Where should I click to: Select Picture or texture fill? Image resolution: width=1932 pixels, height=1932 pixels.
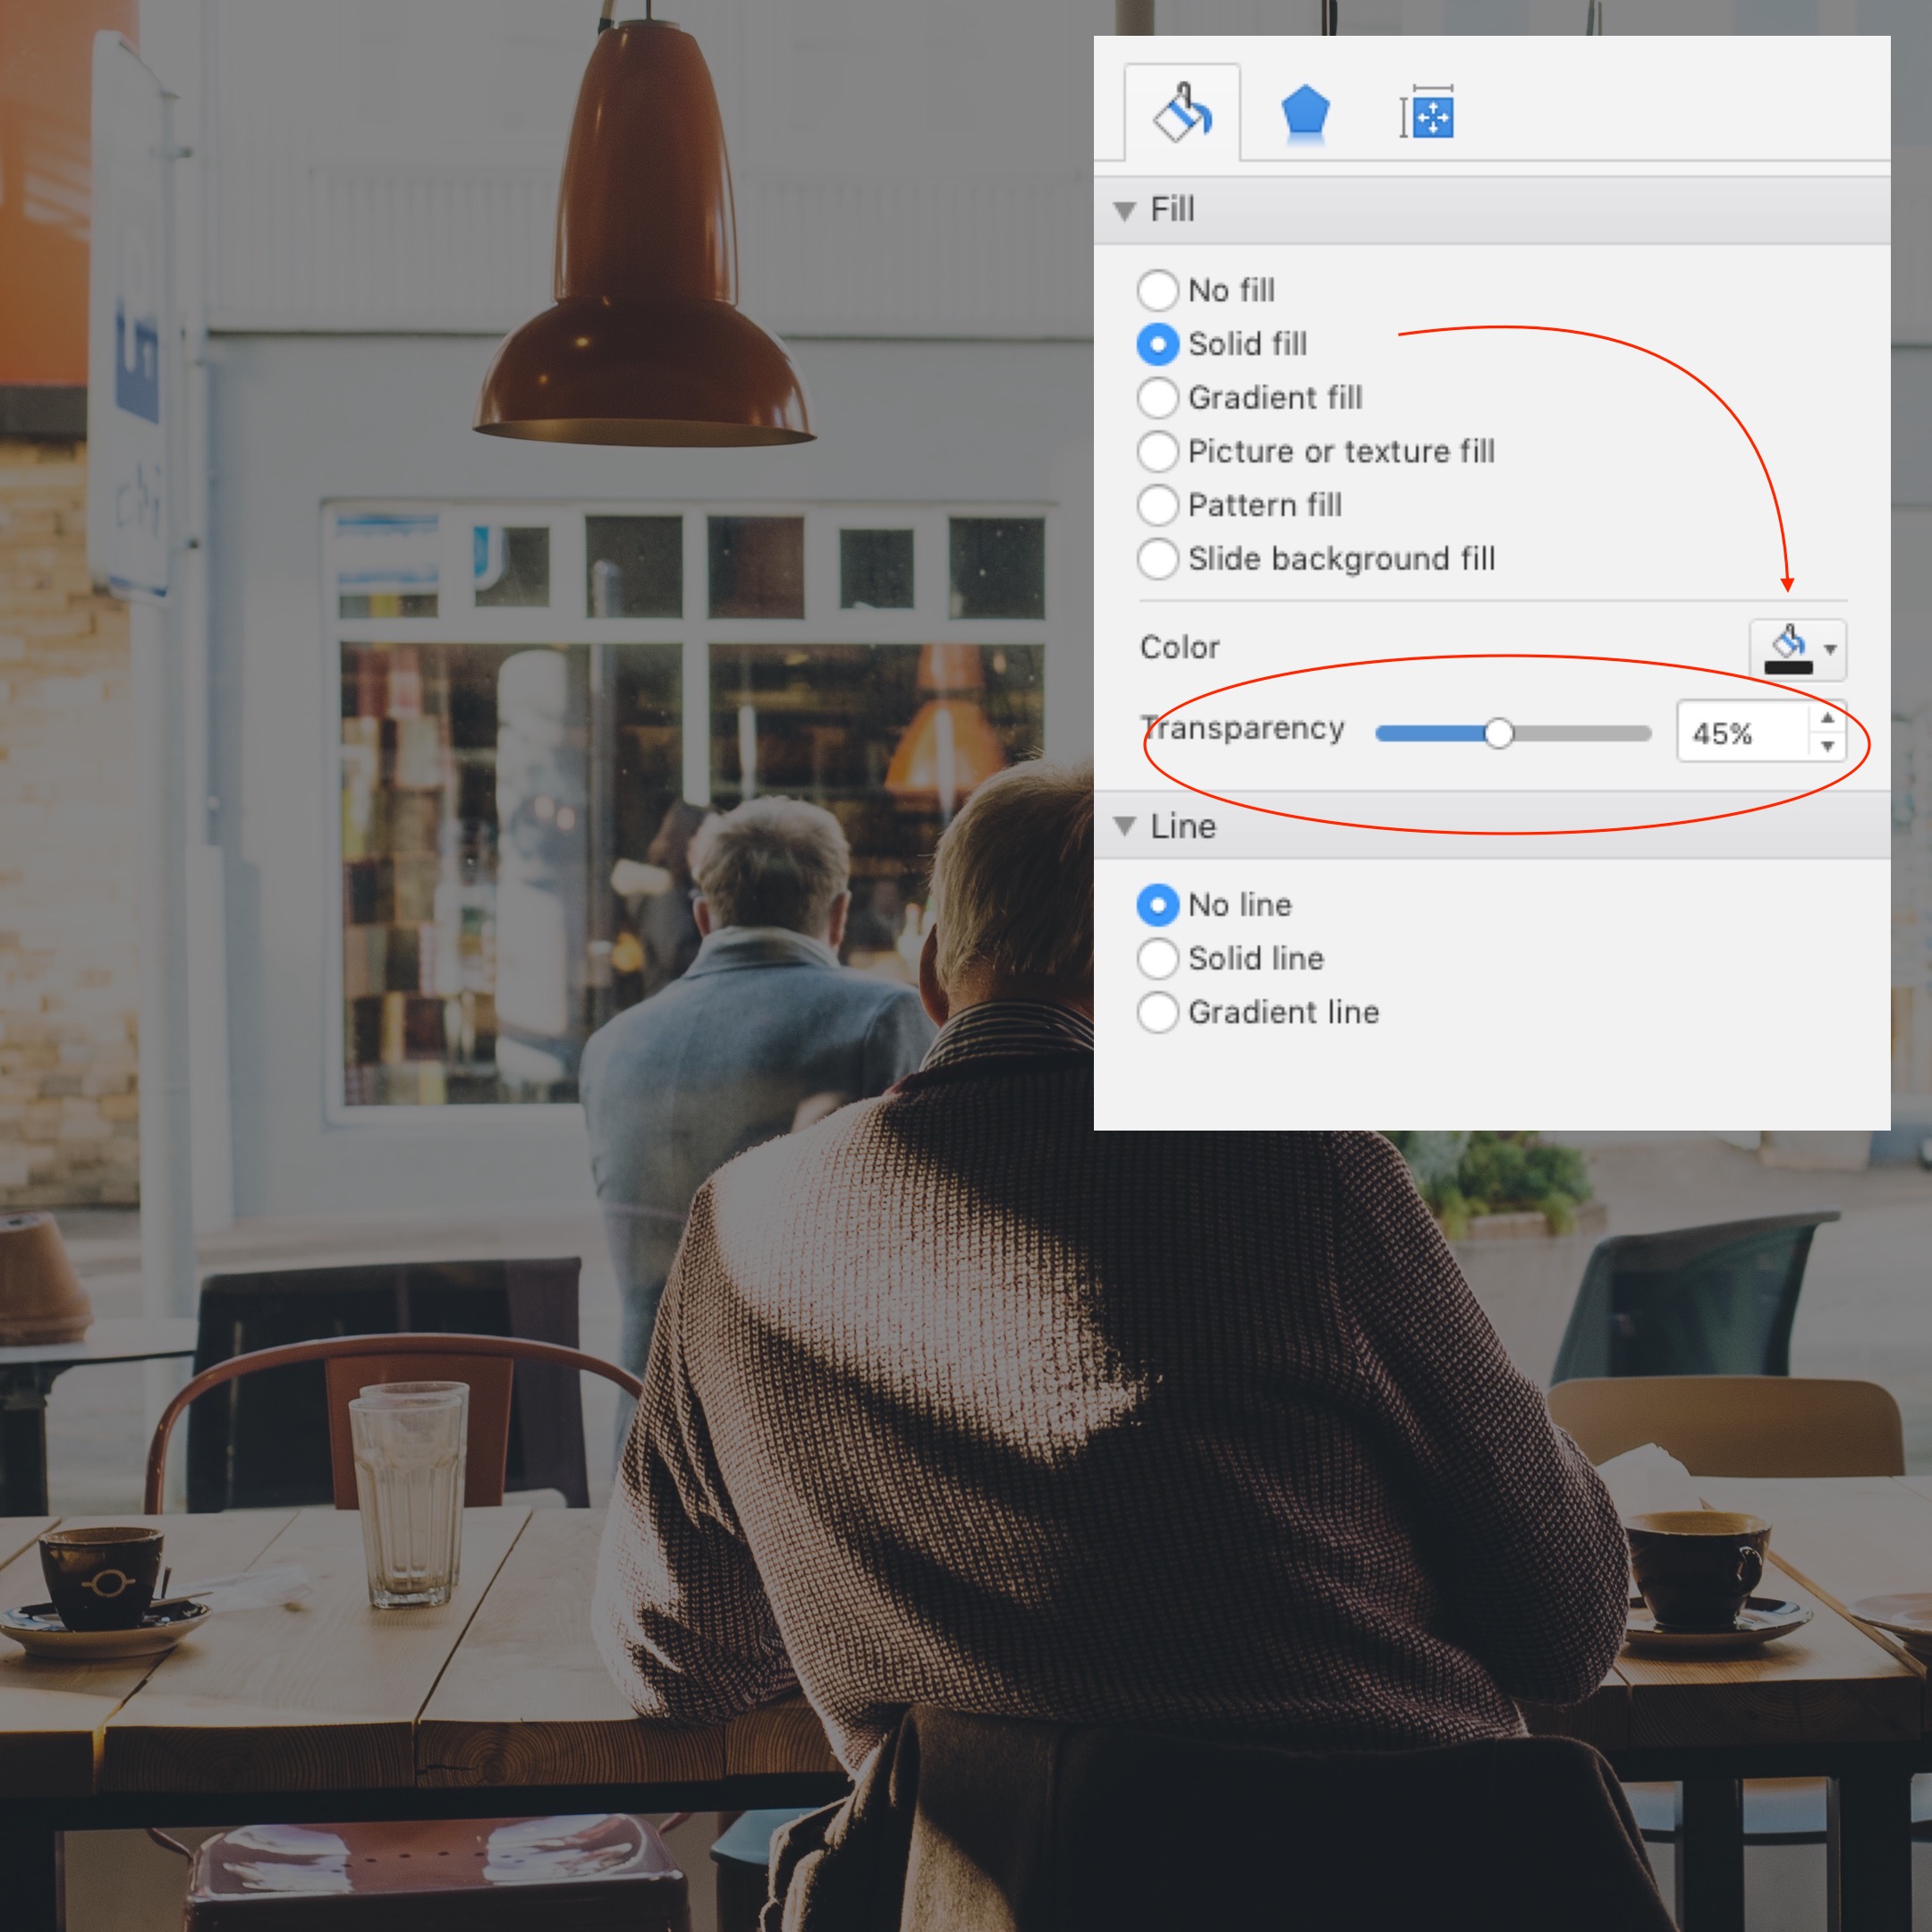(x=1158, y=451)
